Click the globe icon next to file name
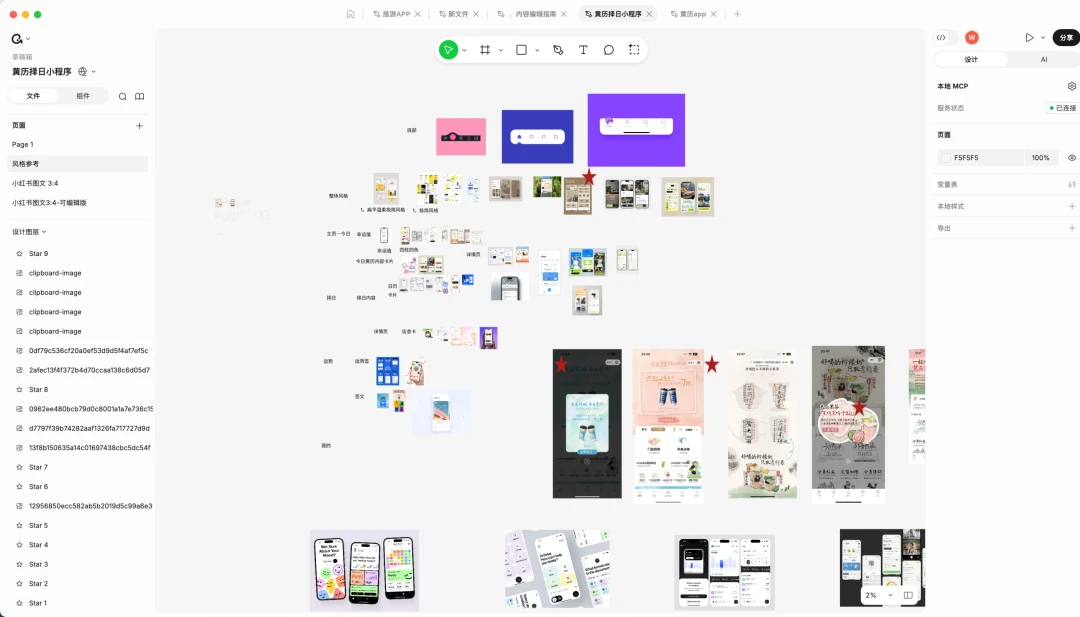1080x617 pixels. point(83,72)
